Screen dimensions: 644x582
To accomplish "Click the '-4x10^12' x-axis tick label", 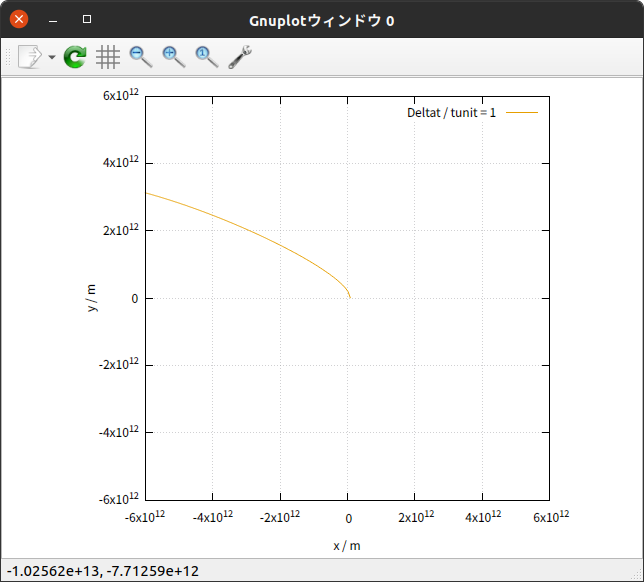I will pyautogui.click(x=213, y=516).
